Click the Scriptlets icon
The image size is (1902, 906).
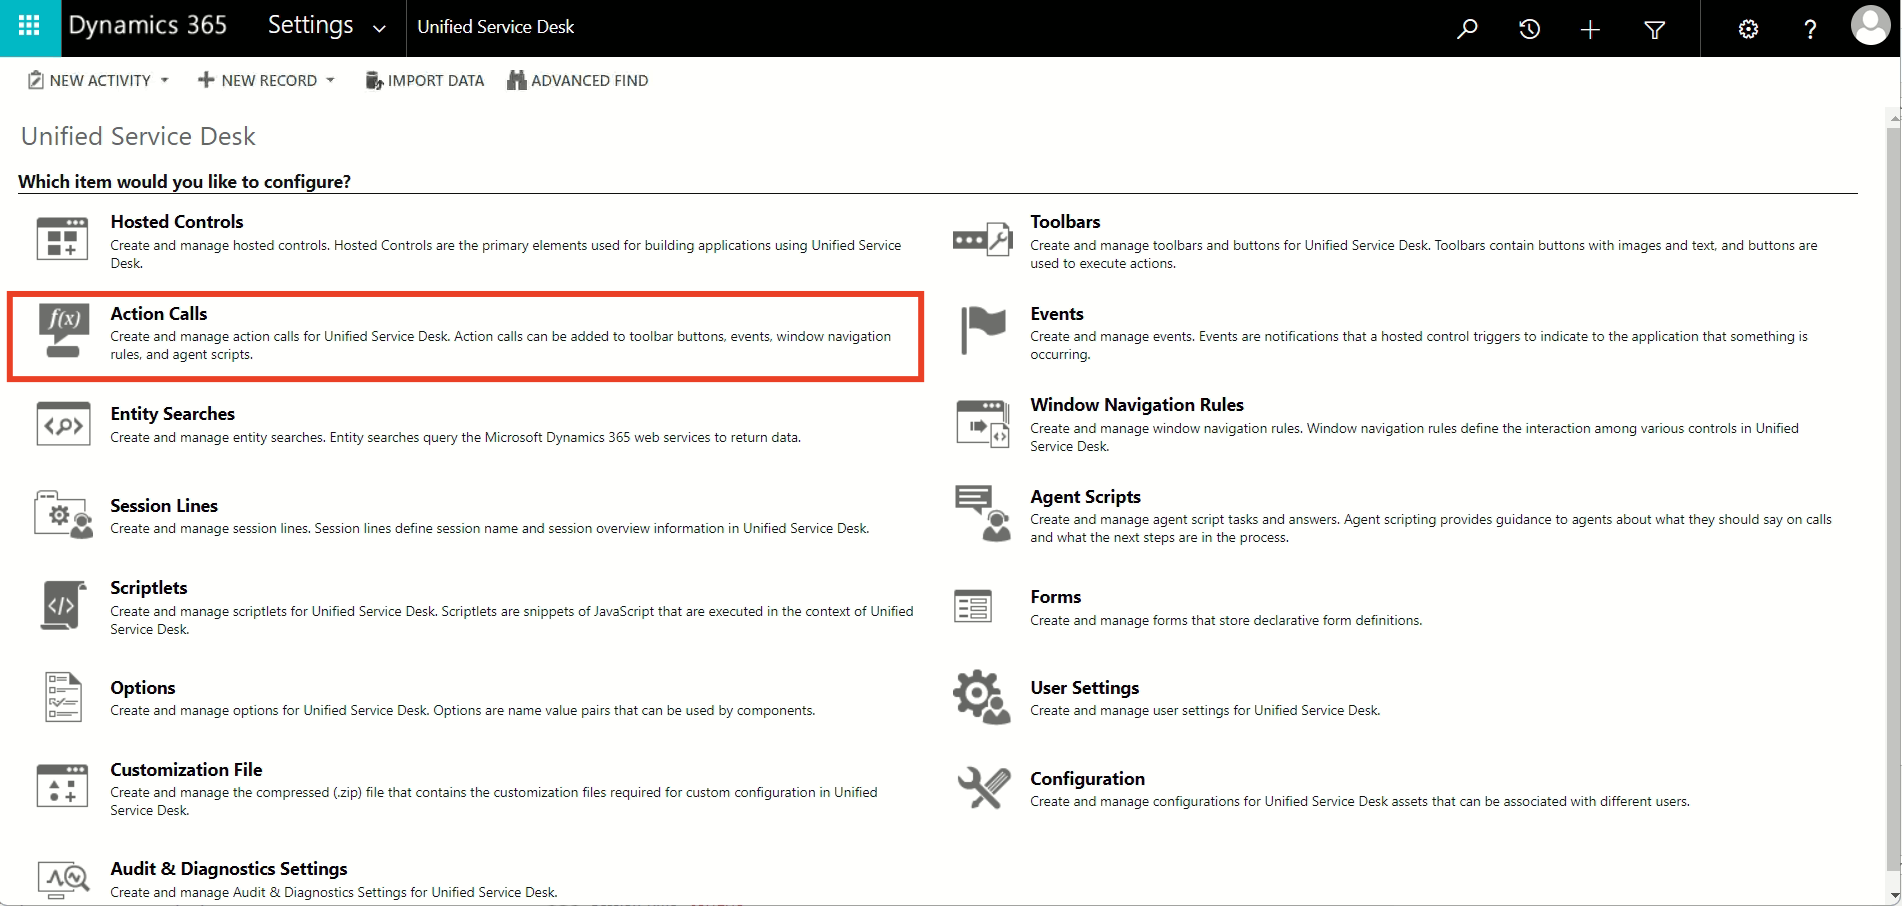click(61, 605)
